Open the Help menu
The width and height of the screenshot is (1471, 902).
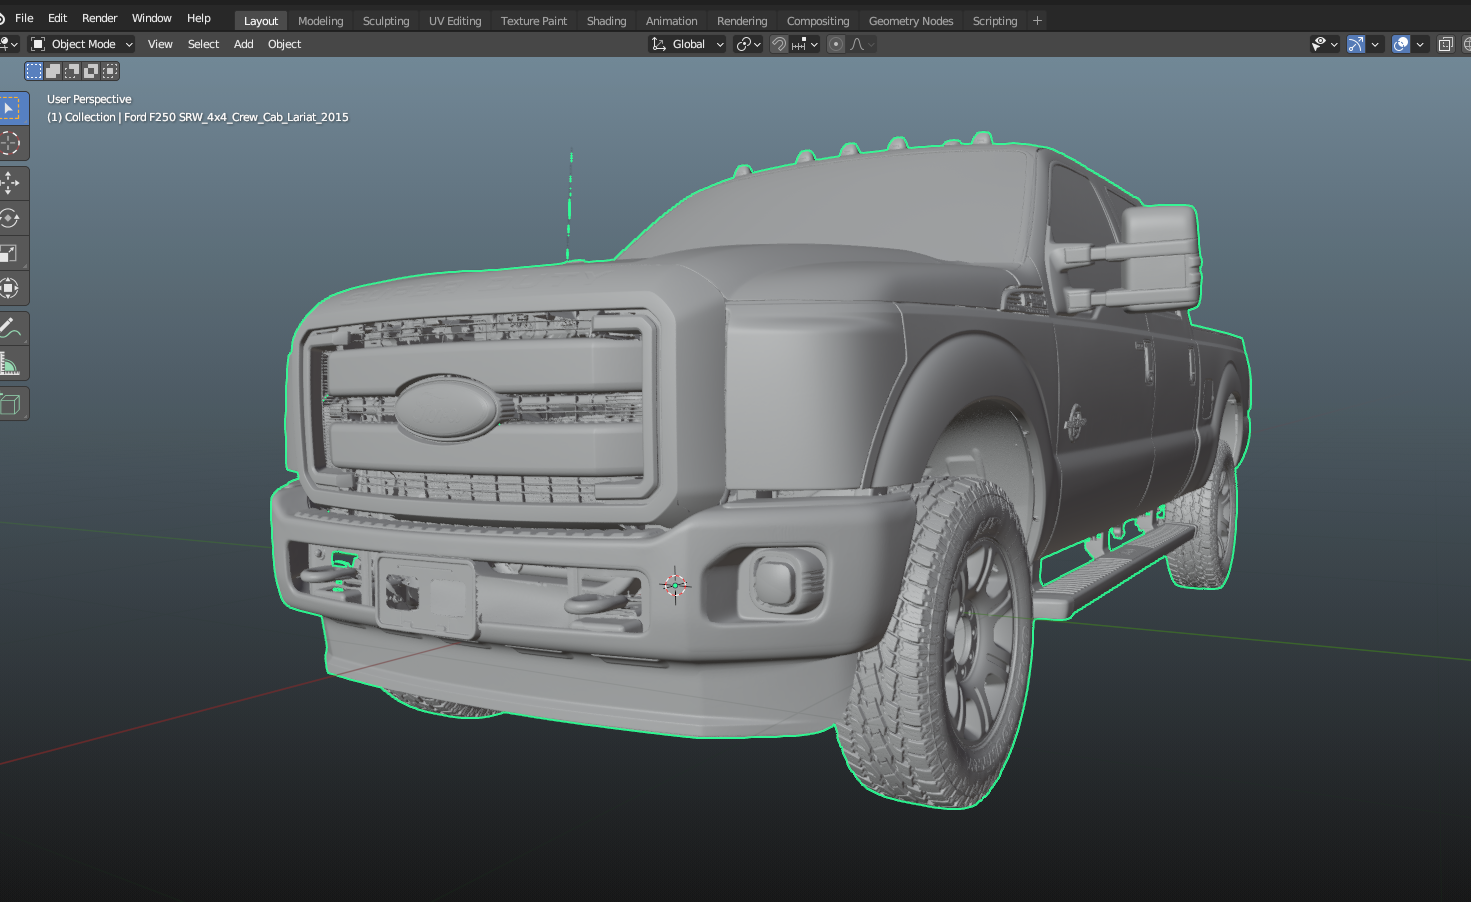pyautogui.click(x=199, y=18)
